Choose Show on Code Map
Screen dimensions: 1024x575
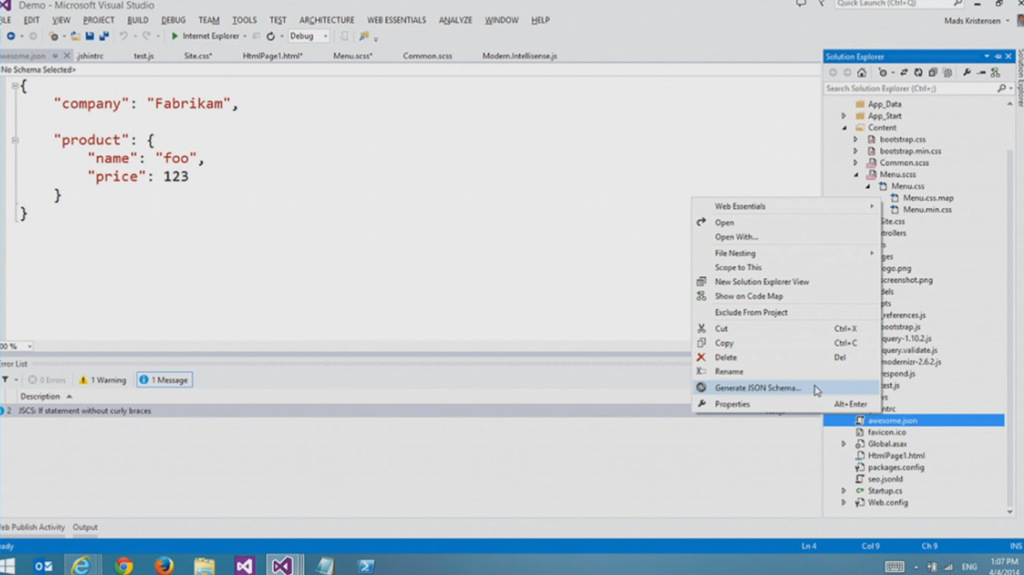coord(786,296)
